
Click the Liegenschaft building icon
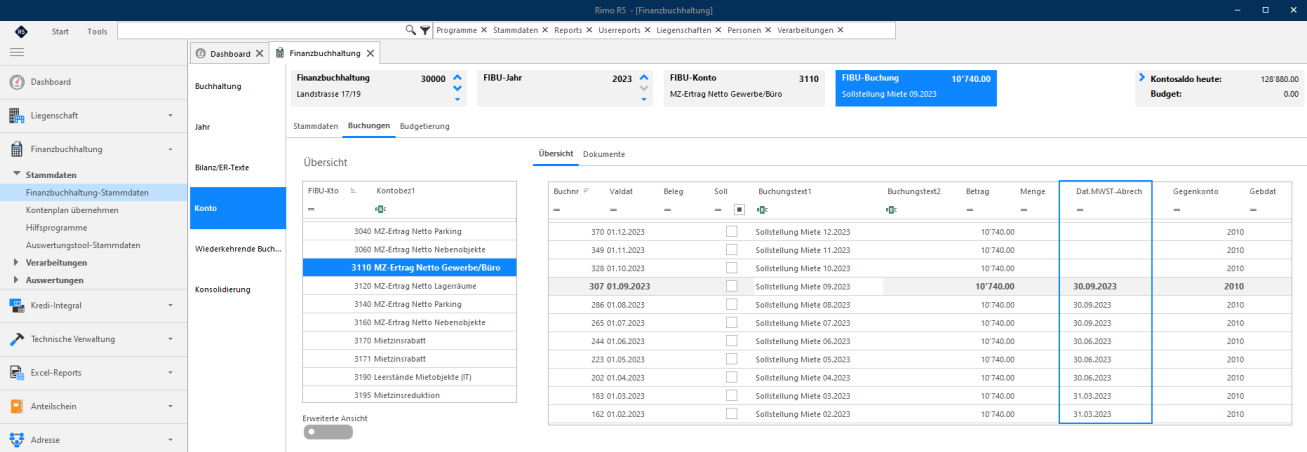click(x=17, y=115)
